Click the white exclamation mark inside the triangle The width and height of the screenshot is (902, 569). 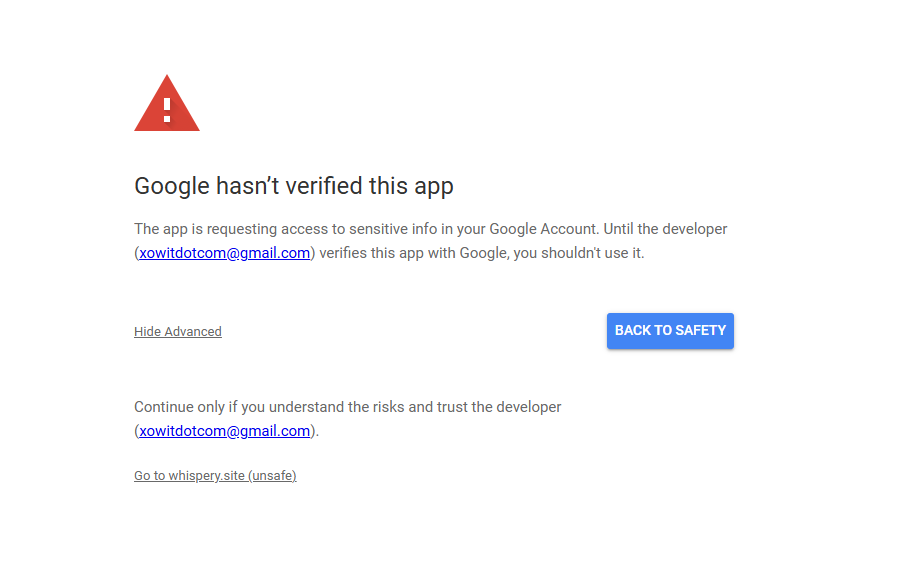(x=167, y=110)
